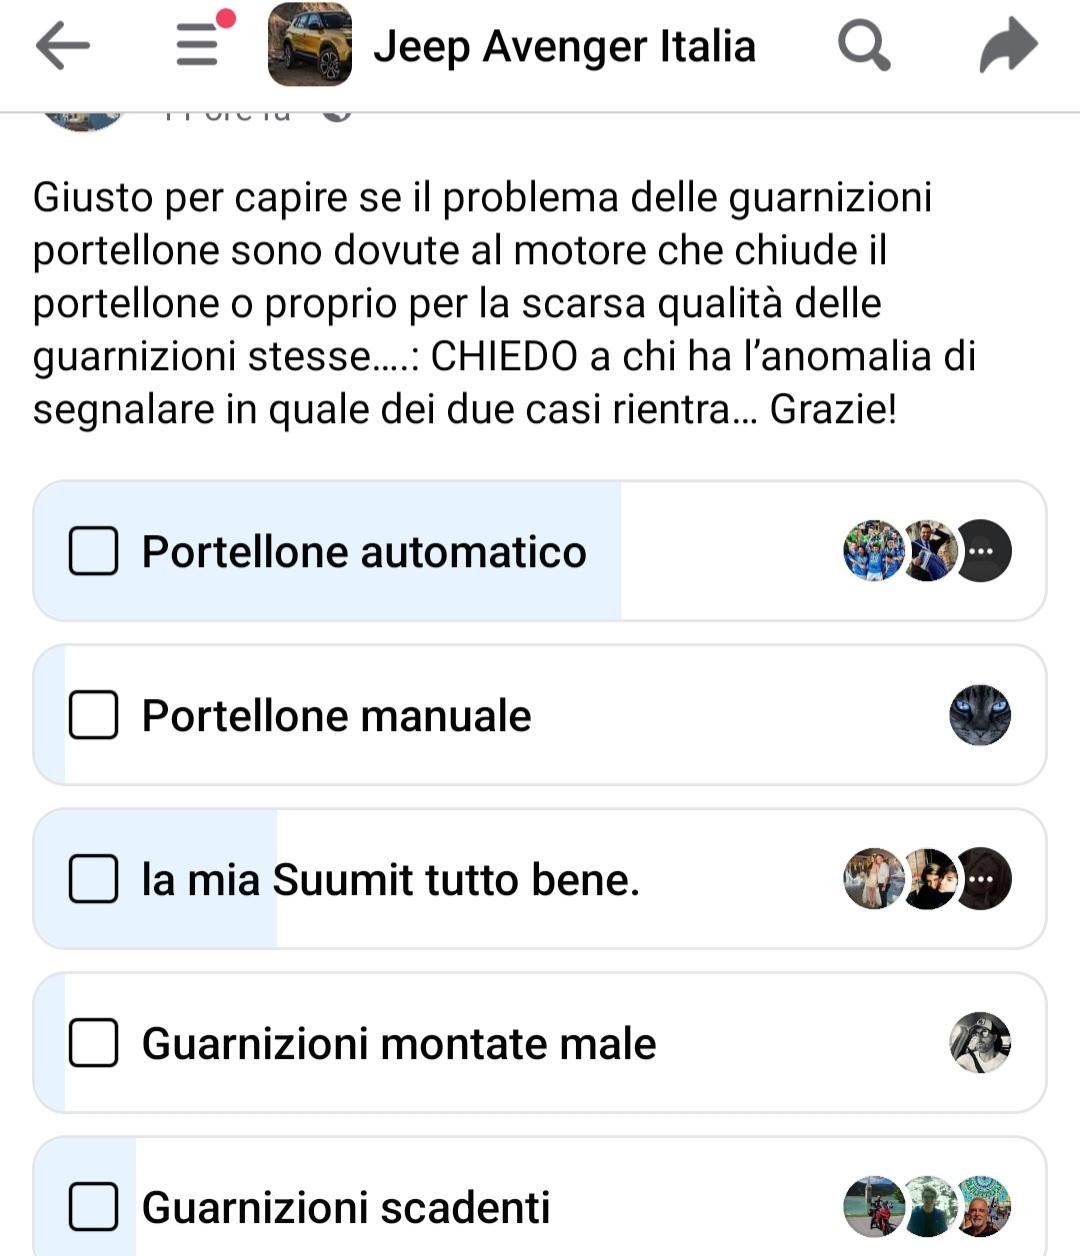Tick the 'la mia Suumit tutto bene' checkbox
The height and width of the screenshot is (1256, 1080).
coord(93,879)
